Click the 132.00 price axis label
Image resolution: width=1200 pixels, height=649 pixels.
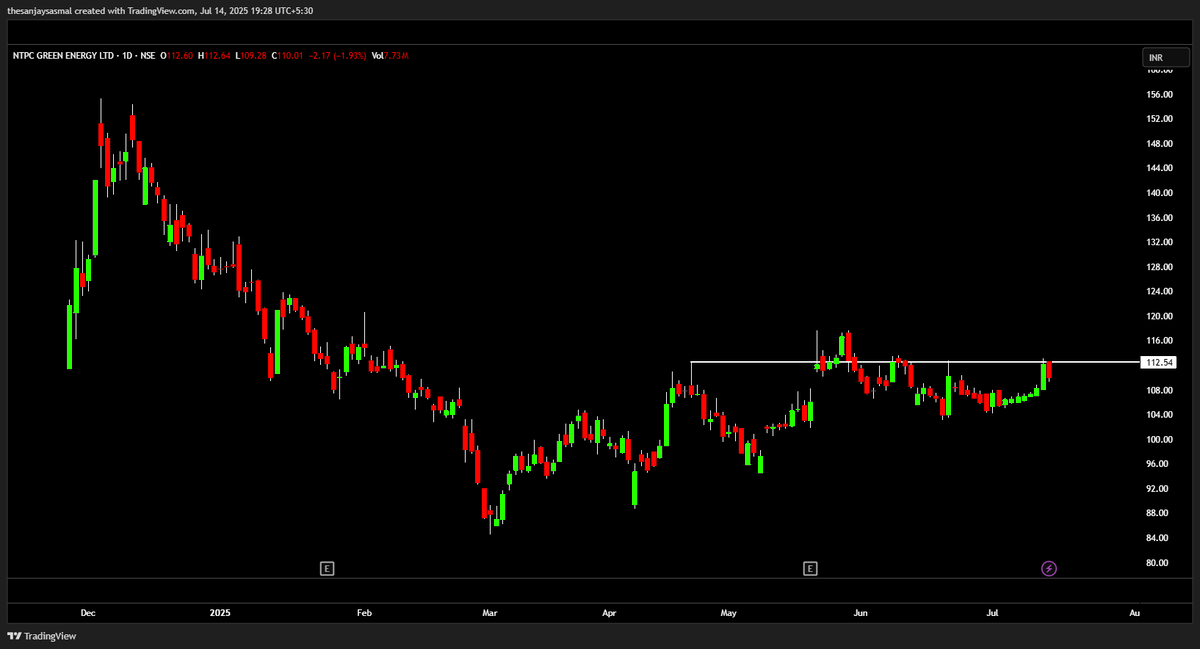(1159, 242)
